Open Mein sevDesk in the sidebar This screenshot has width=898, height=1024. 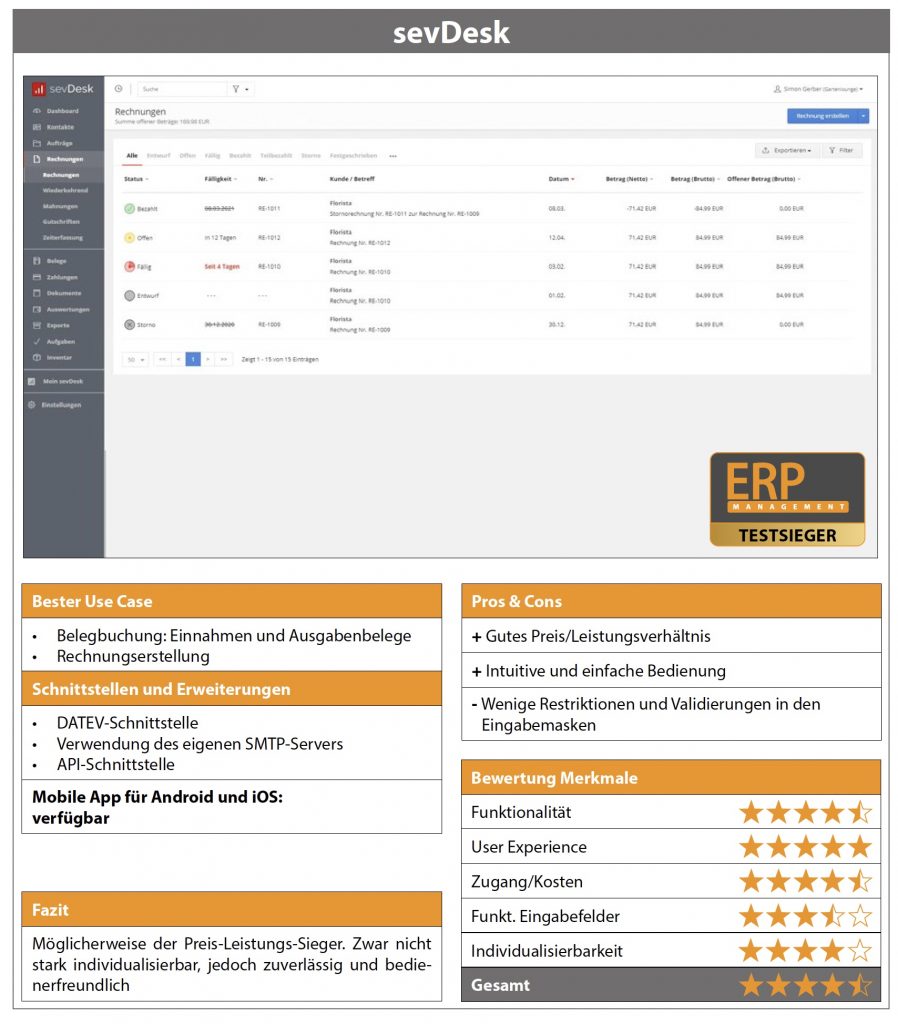coord(63,381)
